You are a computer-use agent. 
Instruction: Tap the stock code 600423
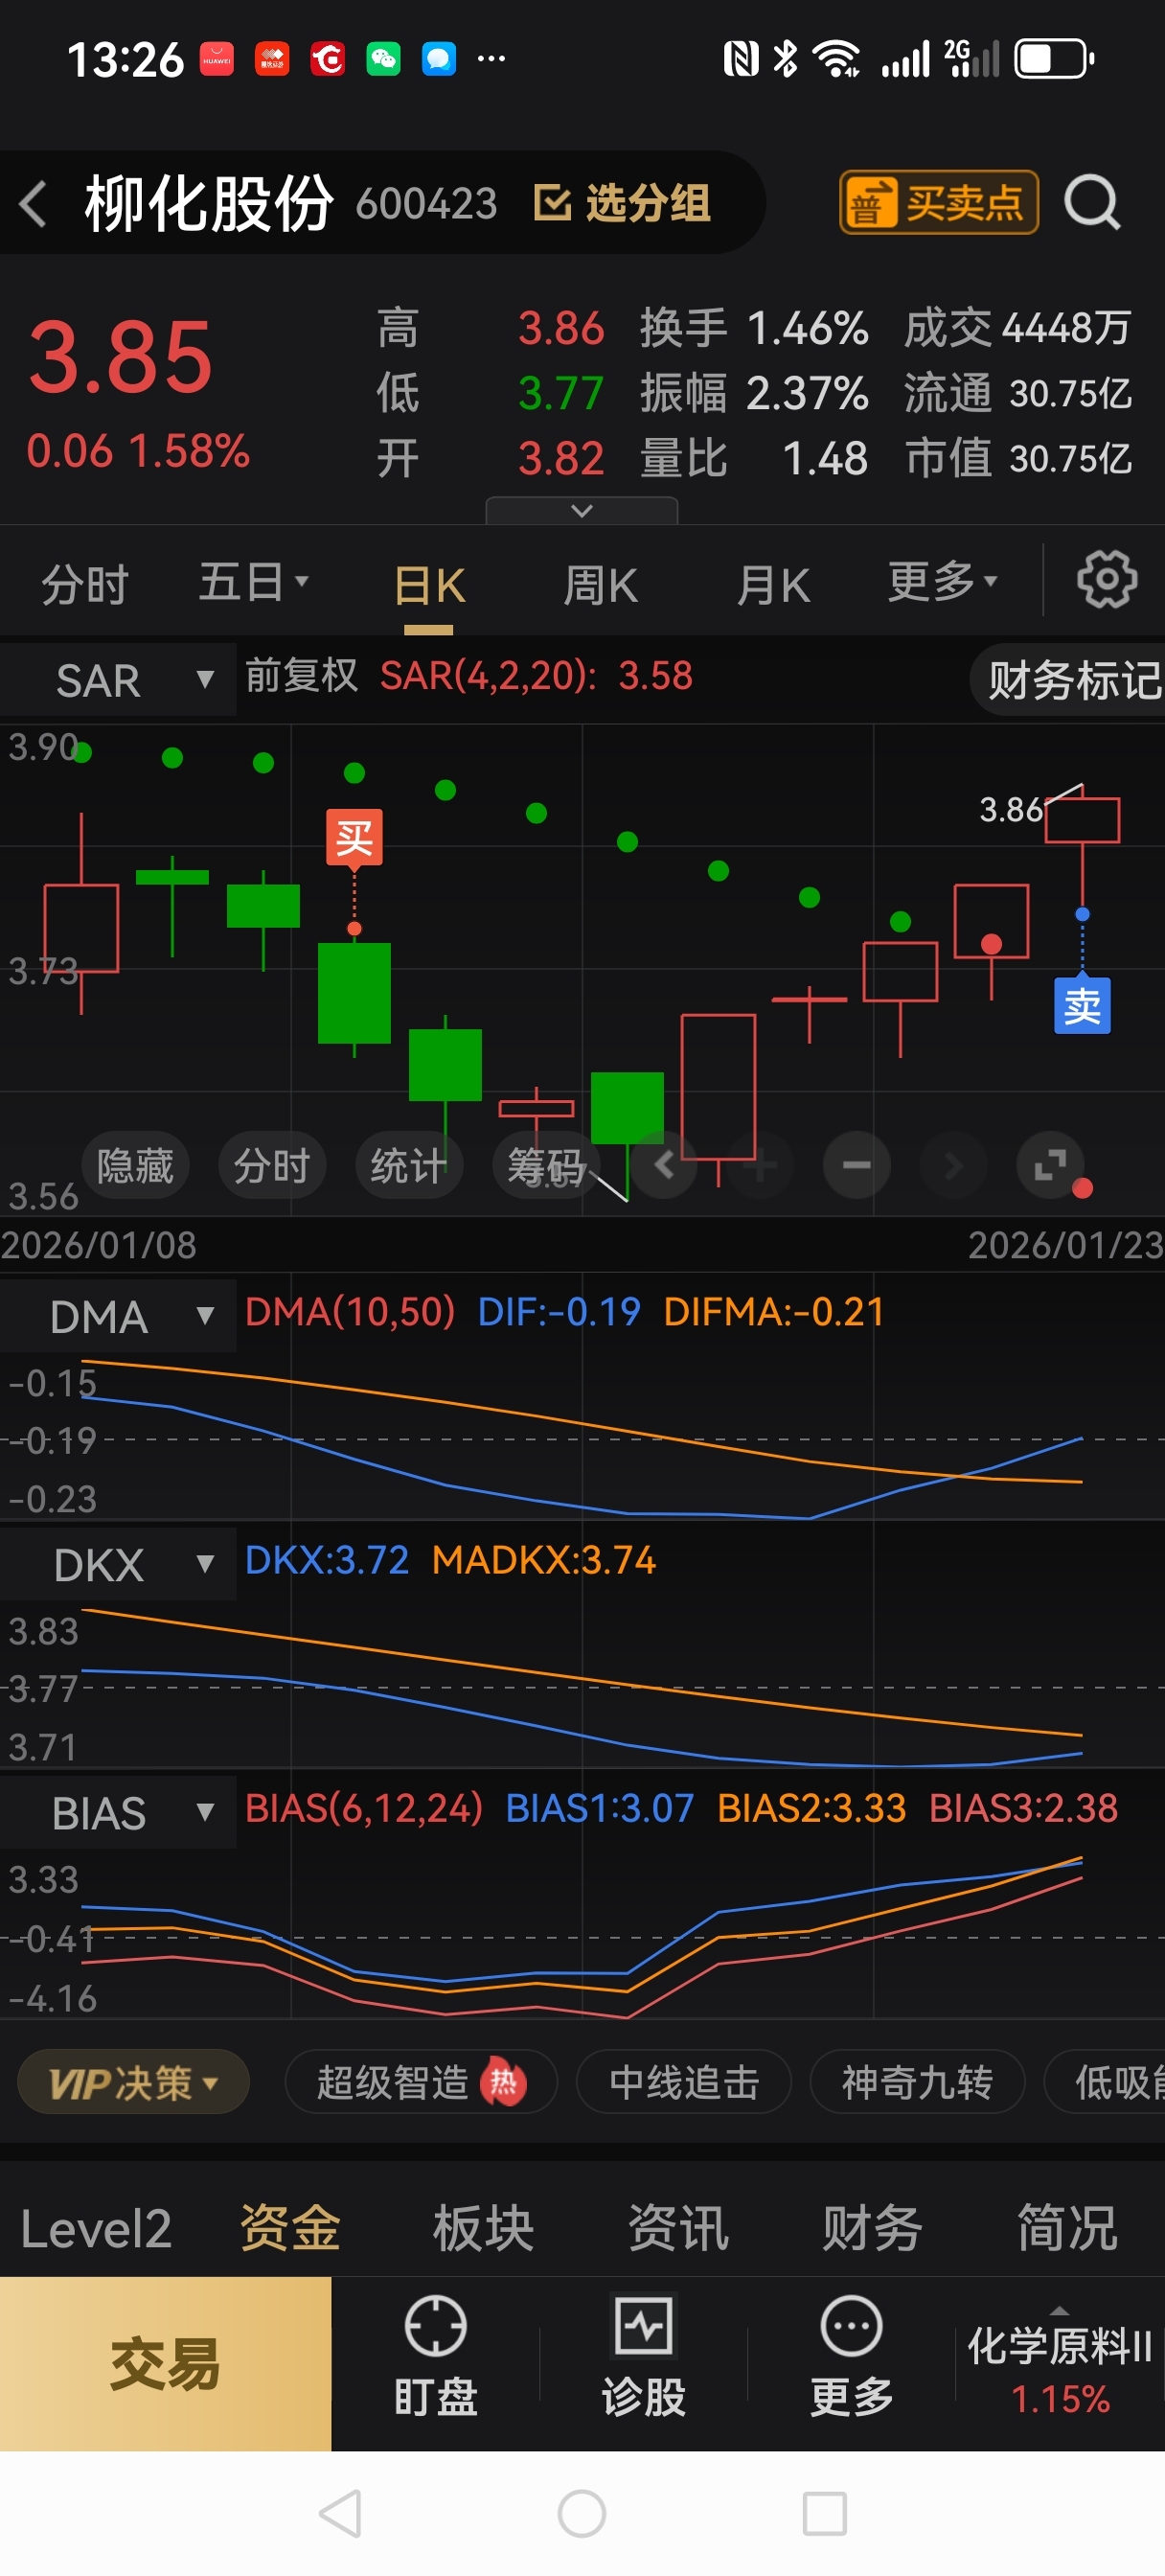(x=427, y=204)
